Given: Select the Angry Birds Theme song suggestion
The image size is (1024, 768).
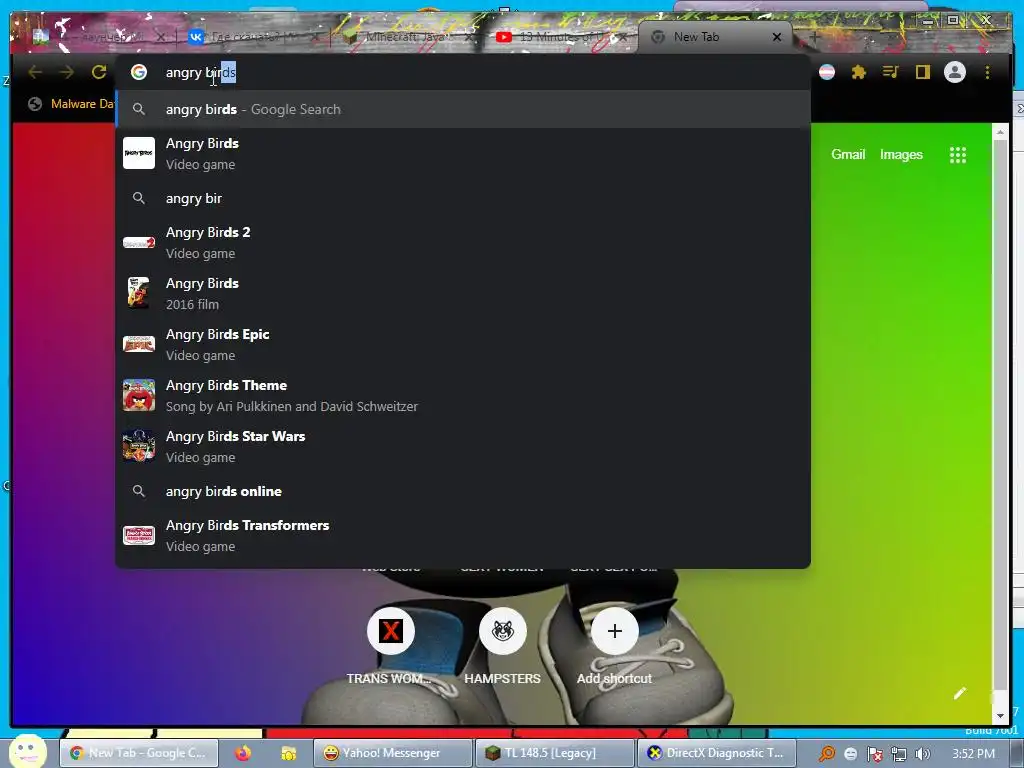Looking at the screenshot, I should [x=463, y=395].
